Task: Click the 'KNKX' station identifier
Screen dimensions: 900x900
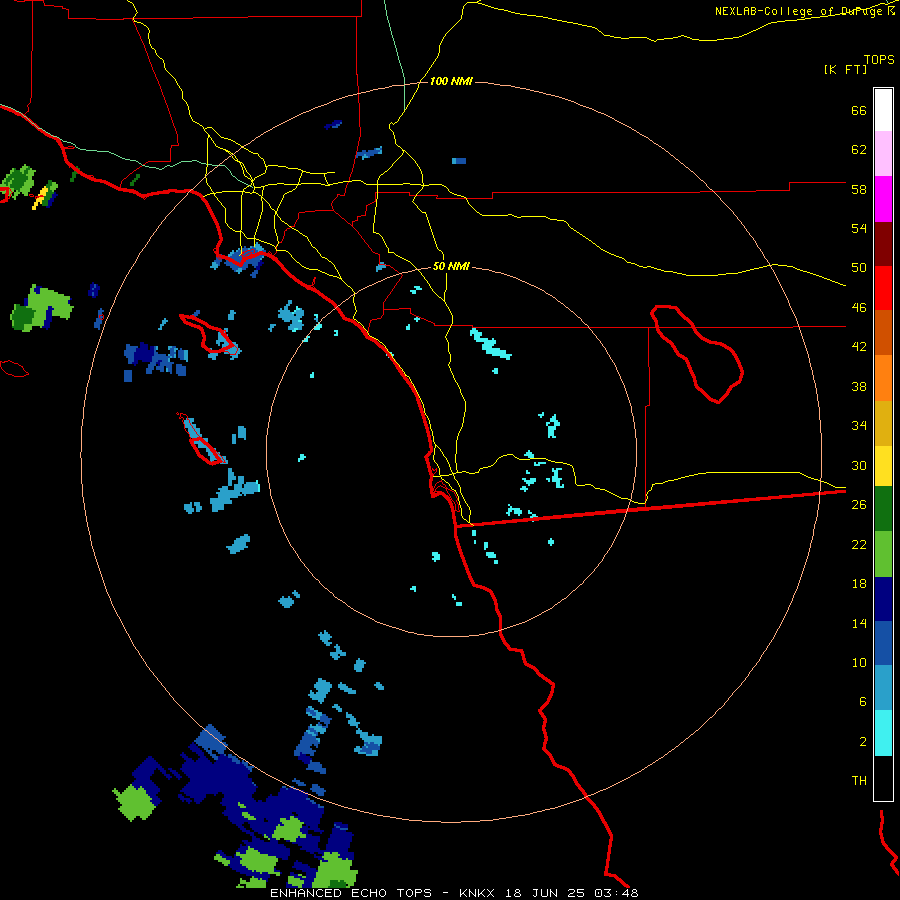Action: click(x=479, y=893)
